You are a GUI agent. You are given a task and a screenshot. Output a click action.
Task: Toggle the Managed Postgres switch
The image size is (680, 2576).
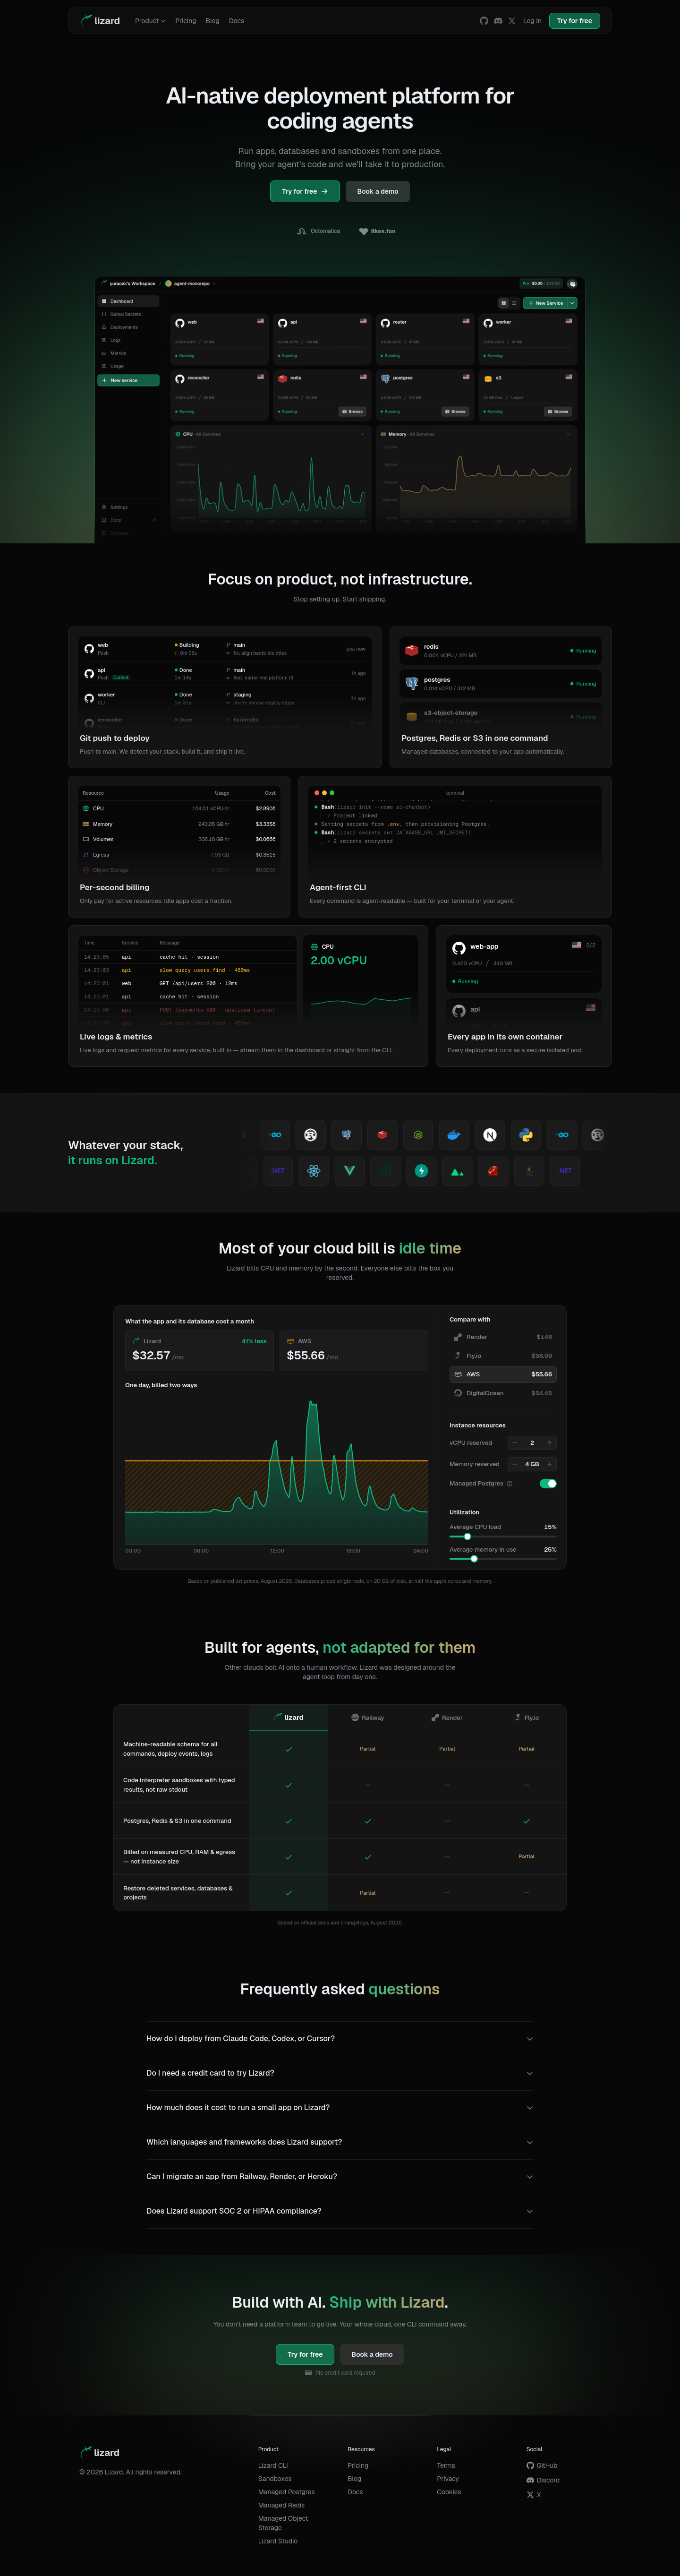pyautogui.click(x=548, y=1484)
